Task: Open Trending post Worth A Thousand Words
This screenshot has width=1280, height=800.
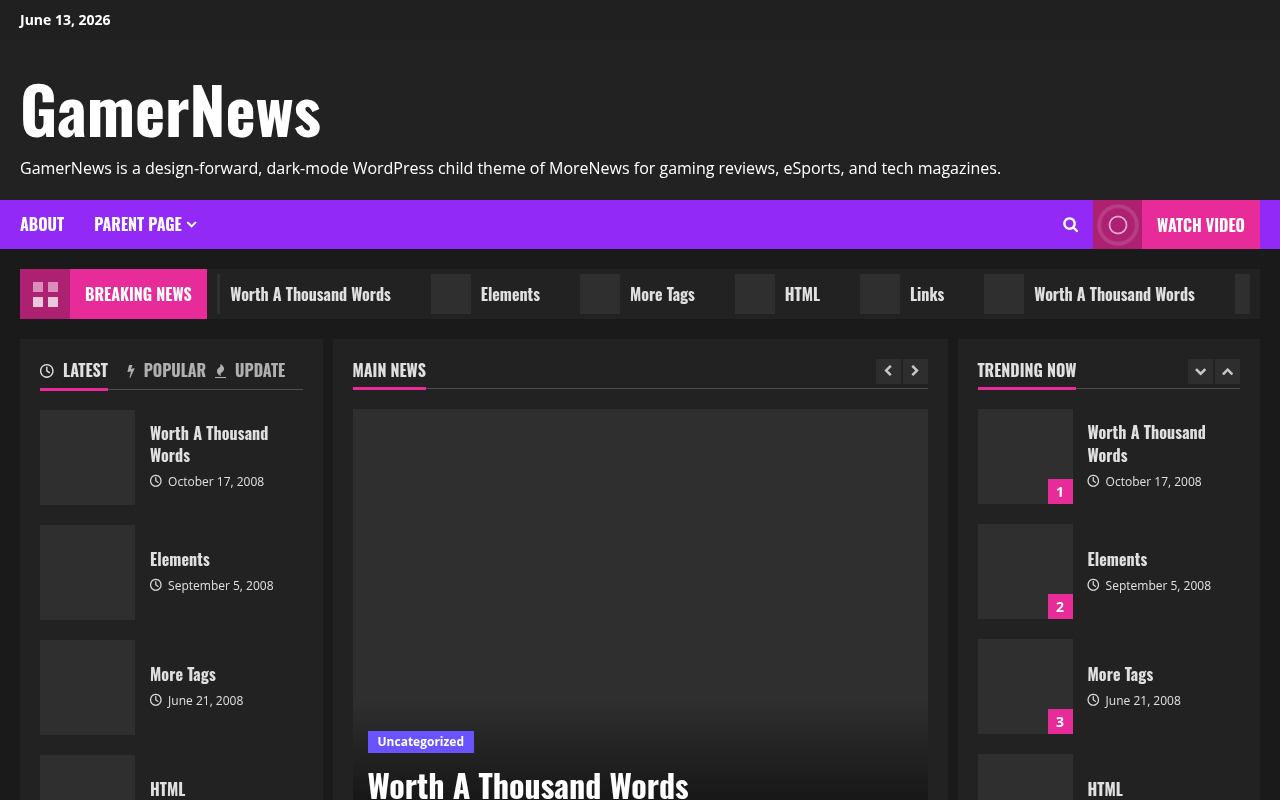Action: (x=1146, y=443)
